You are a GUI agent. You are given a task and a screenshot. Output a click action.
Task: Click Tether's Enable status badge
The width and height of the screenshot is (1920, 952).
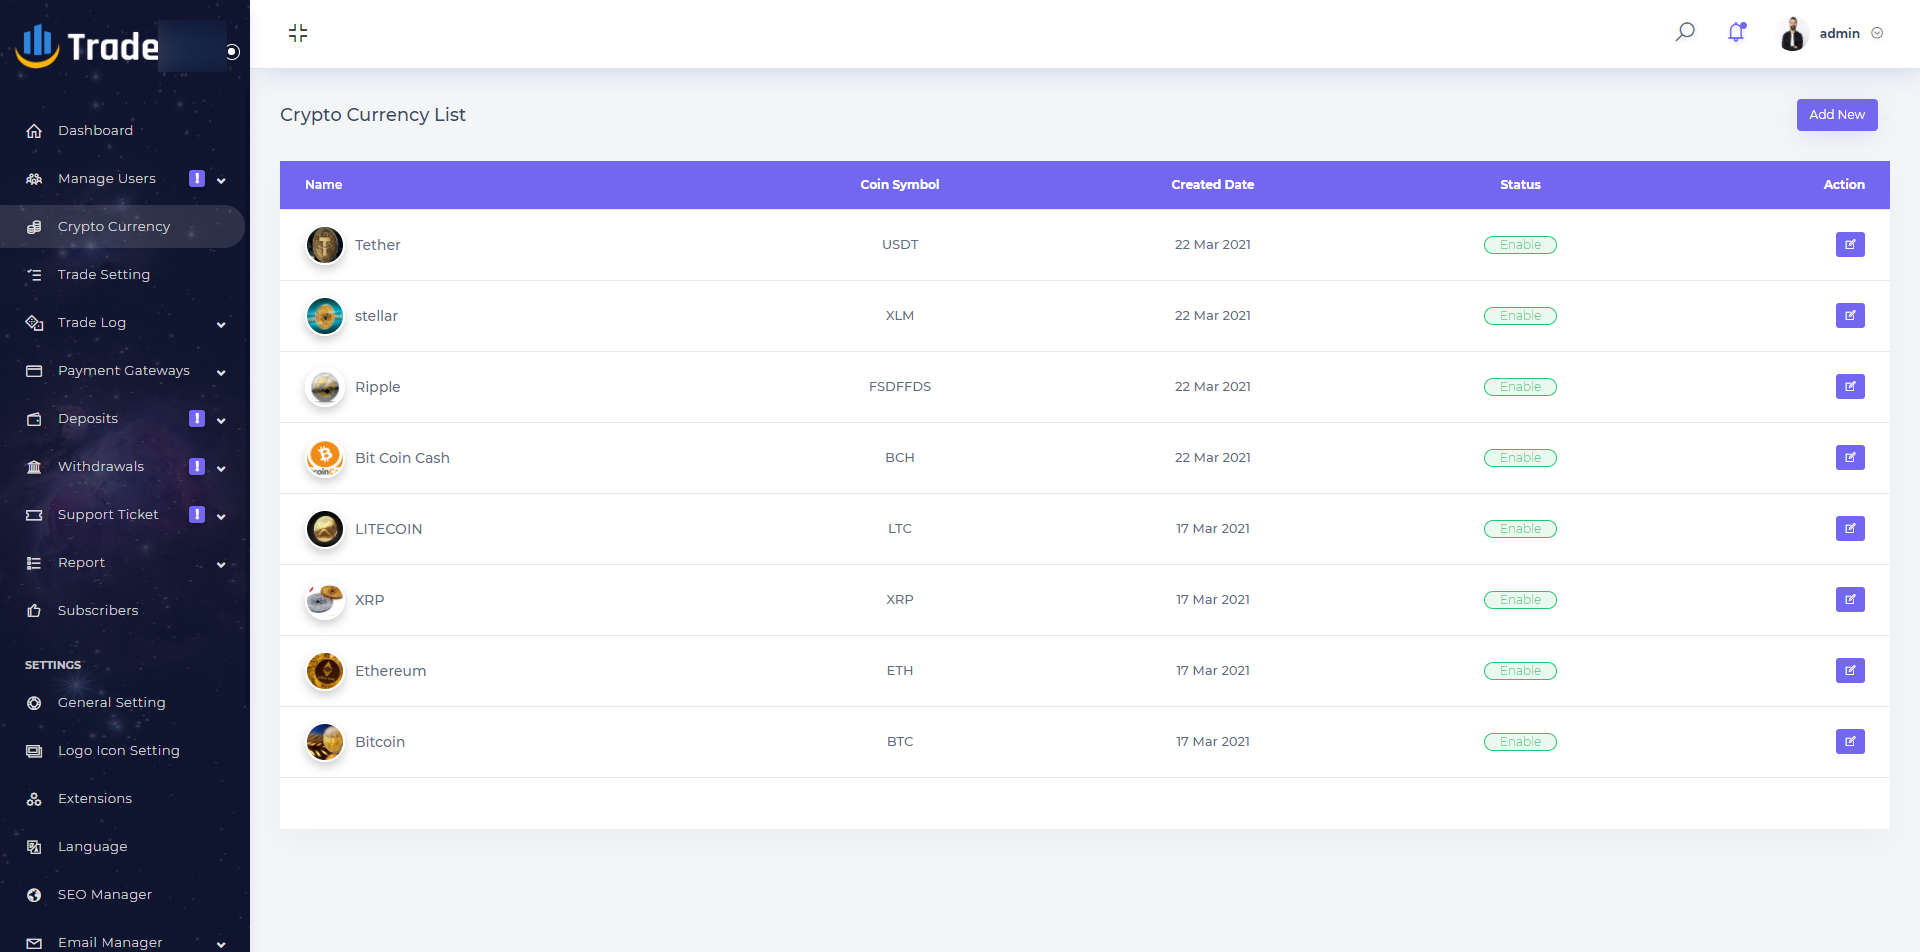(x=1520, y=245)
